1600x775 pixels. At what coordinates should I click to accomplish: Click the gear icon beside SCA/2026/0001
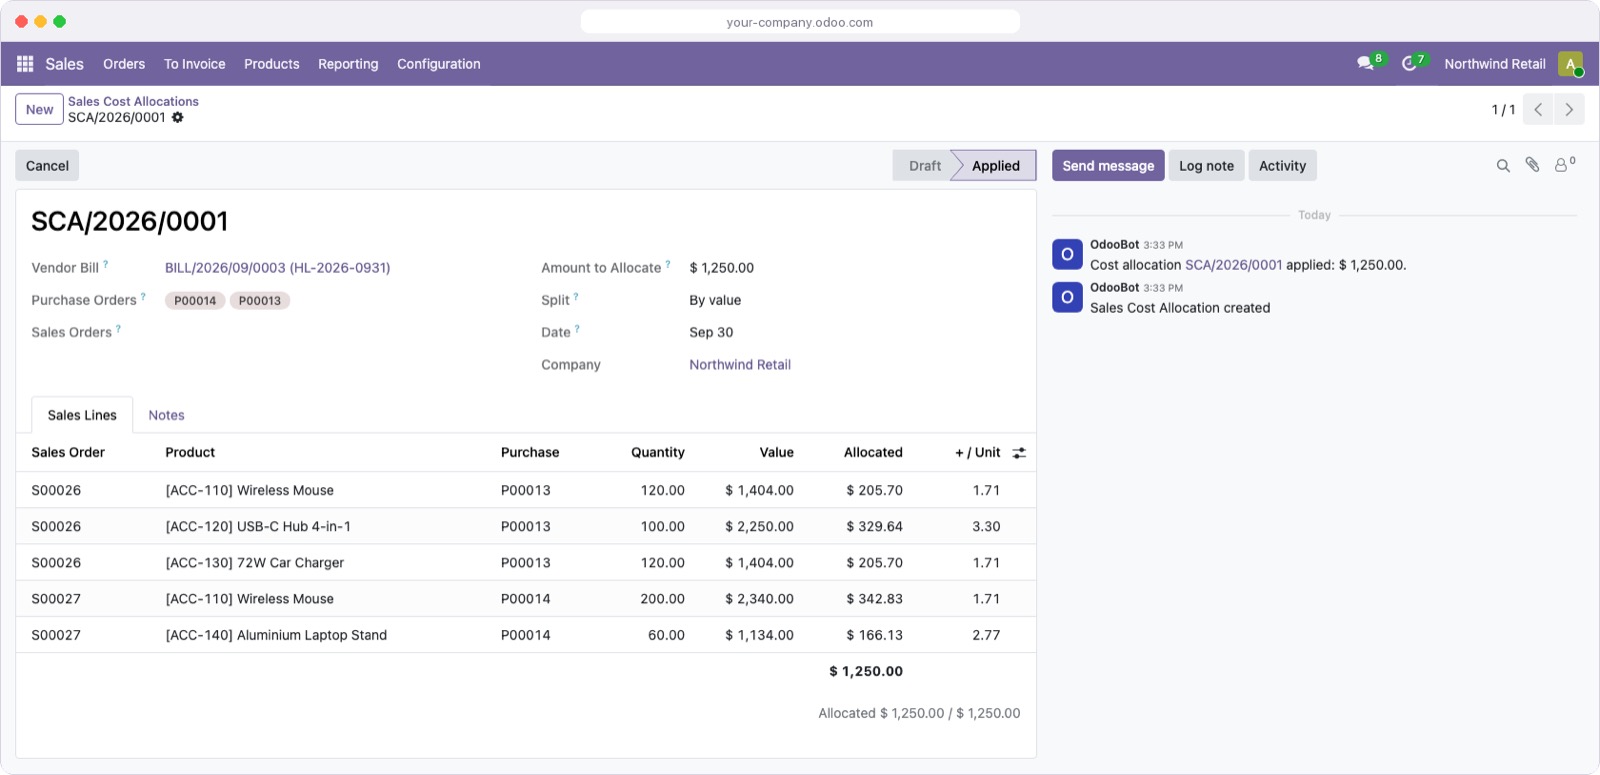point(177,117)
